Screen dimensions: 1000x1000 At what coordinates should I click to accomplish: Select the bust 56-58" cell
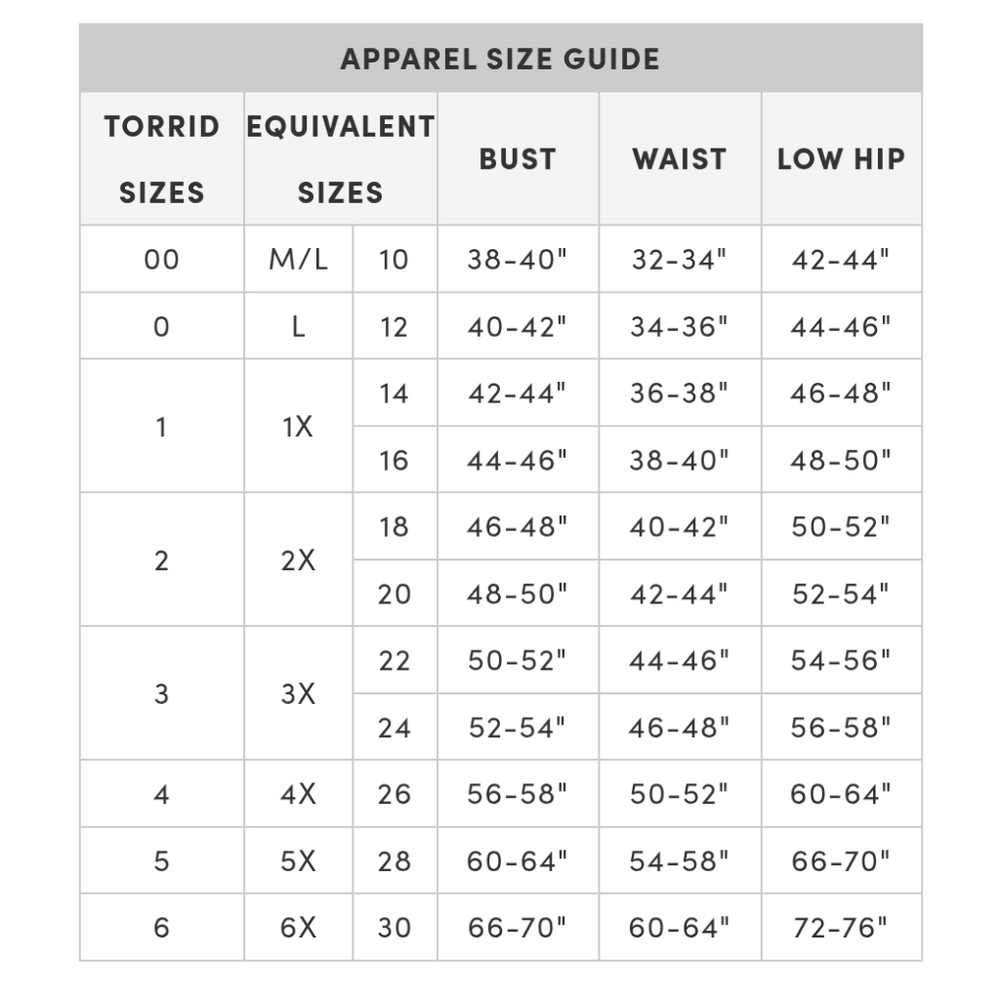click(518, 794)
